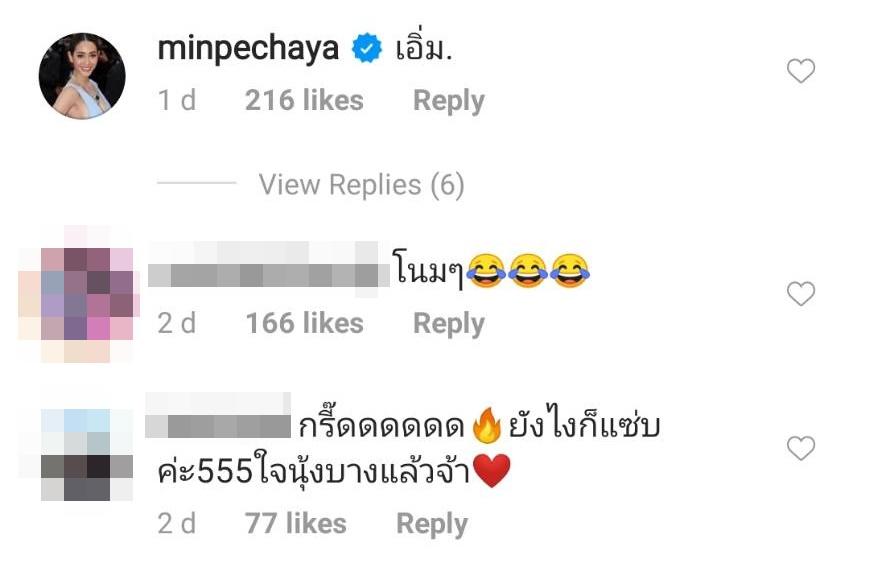Image resolution: width=869 pixels, height=571 pixels.
Task: Click the 2 d timestamp beside 77 likes
Action: [177, 524]
